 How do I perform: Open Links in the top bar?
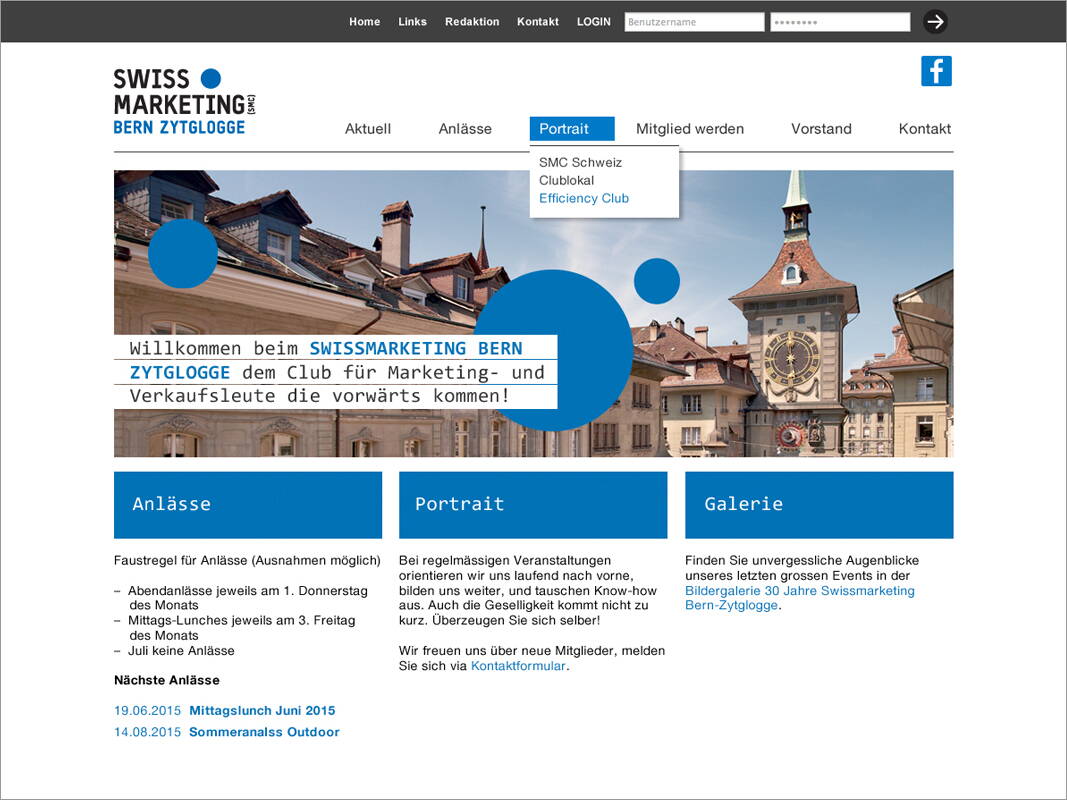[412, 22]
